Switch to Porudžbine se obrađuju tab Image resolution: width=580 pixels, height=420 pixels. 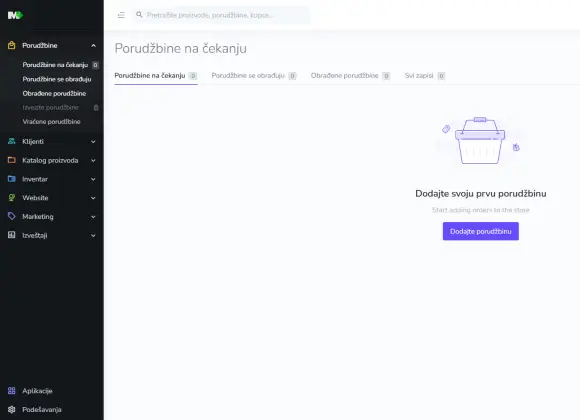click(x=254, y=76)
